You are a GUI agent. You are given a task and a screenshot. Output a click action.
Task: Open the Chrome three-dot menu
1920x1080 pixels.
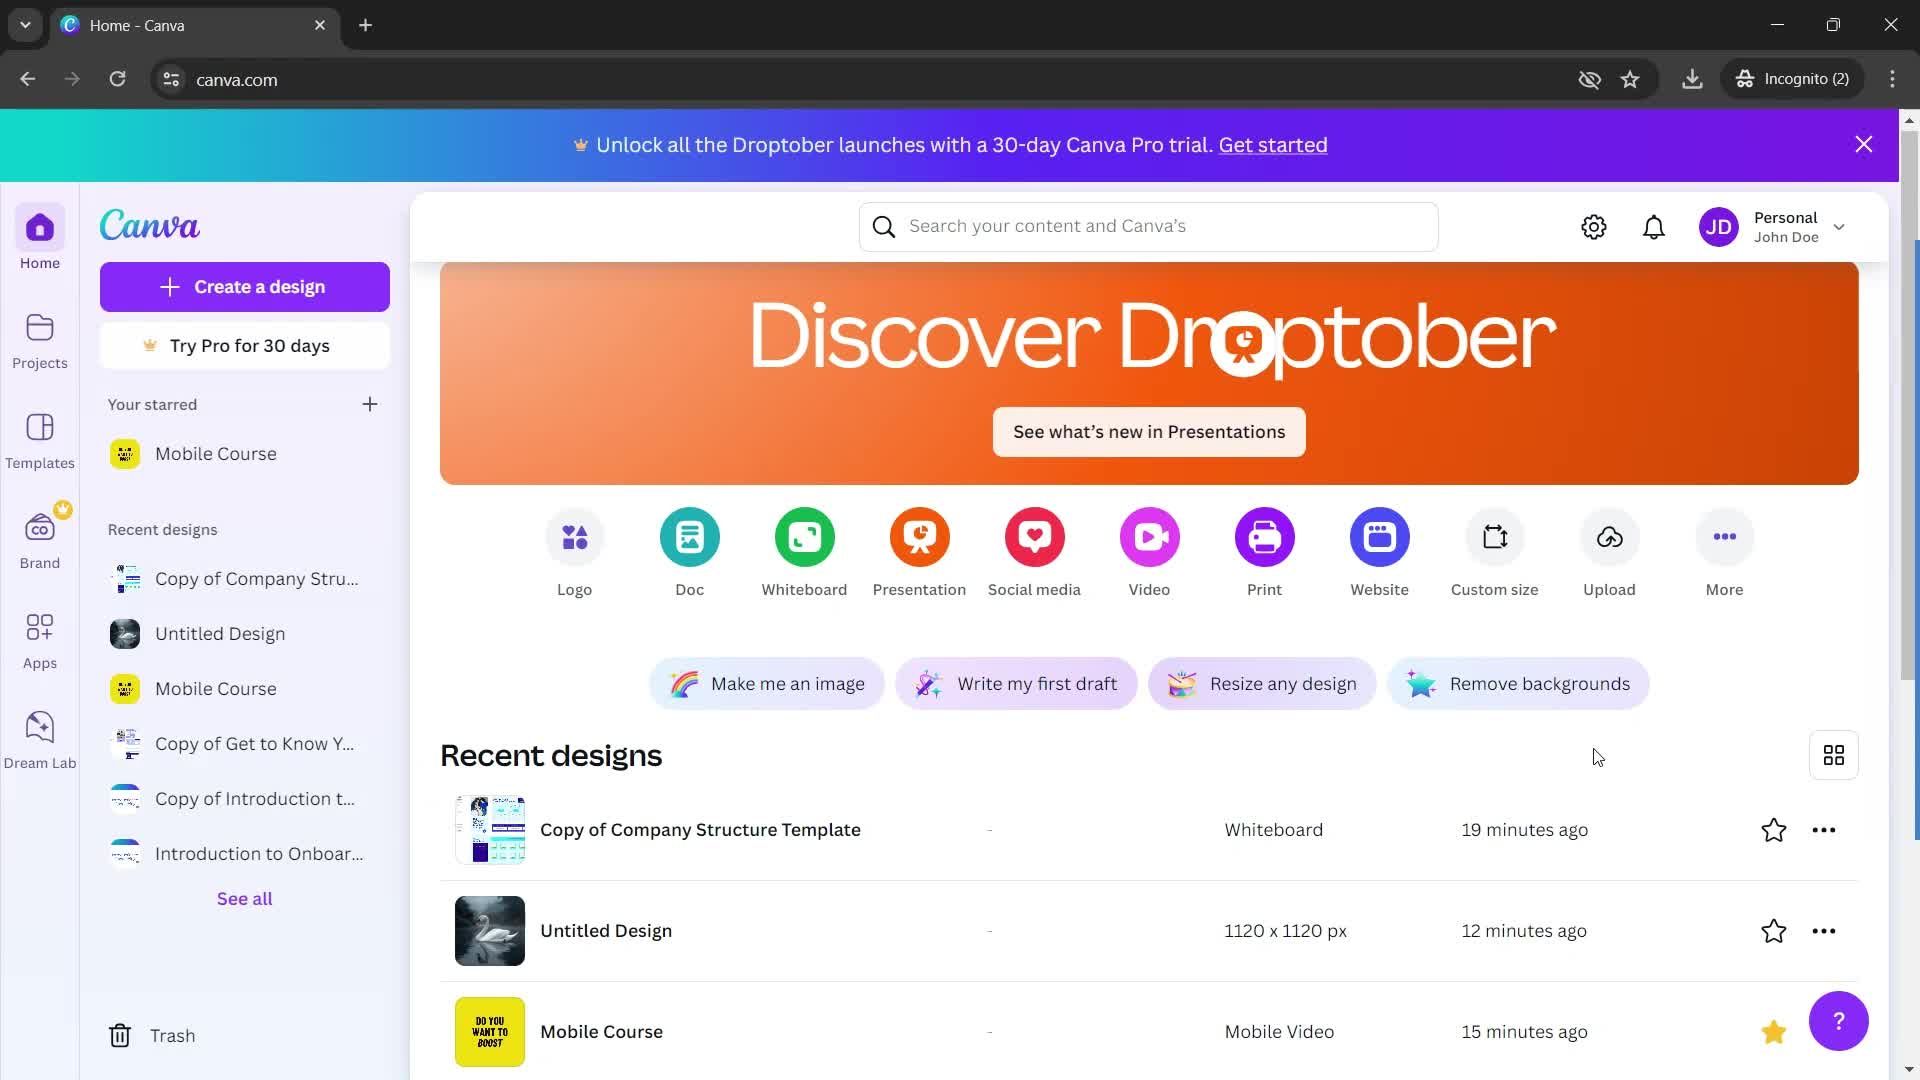click(x=1892, y=79)
